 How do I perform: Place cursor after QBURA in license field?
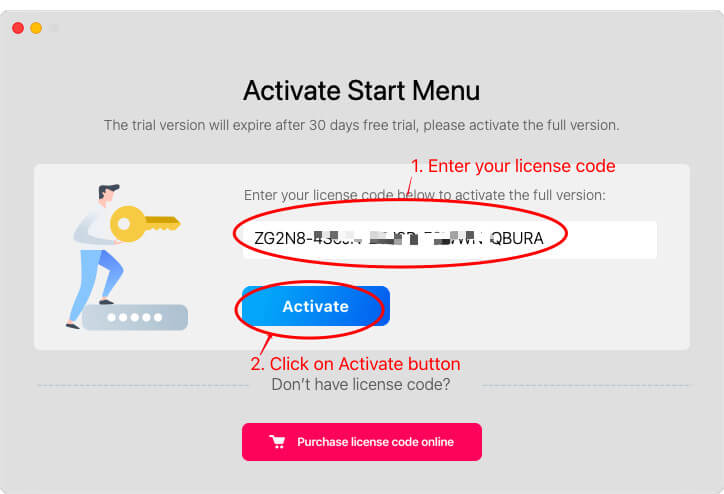point(545,238)
